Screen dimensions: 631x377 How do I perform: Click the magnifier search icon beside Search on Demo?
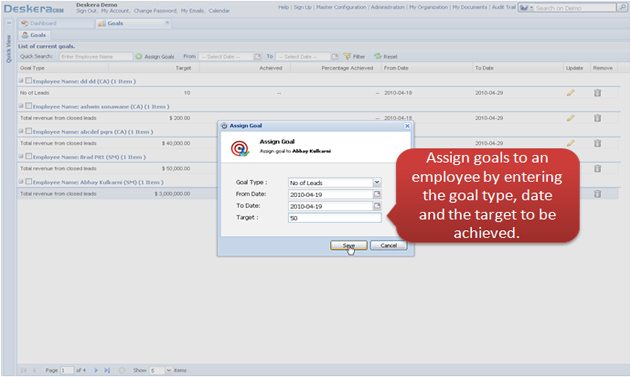click(622, 7)
